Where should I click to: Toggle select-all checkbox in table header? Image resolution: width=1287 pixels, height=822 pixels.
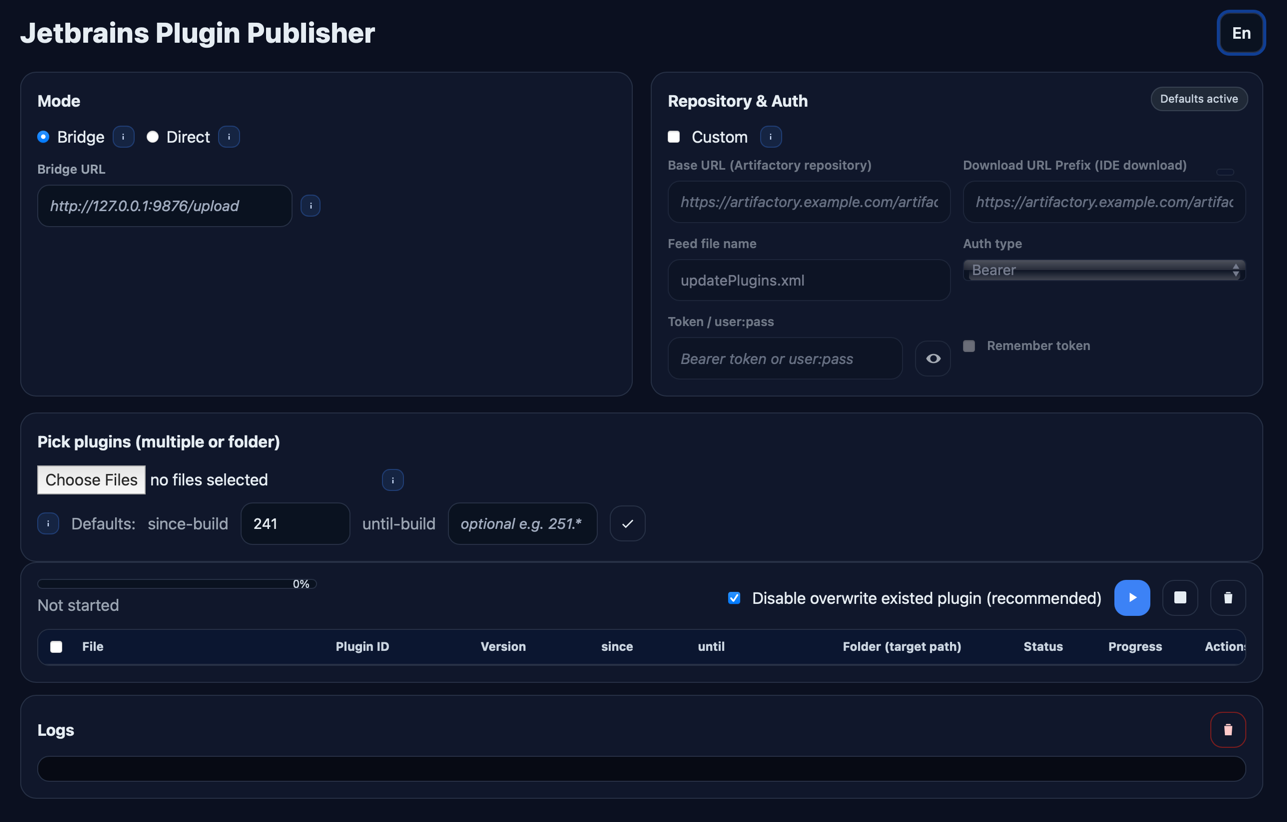pos(56,647)
